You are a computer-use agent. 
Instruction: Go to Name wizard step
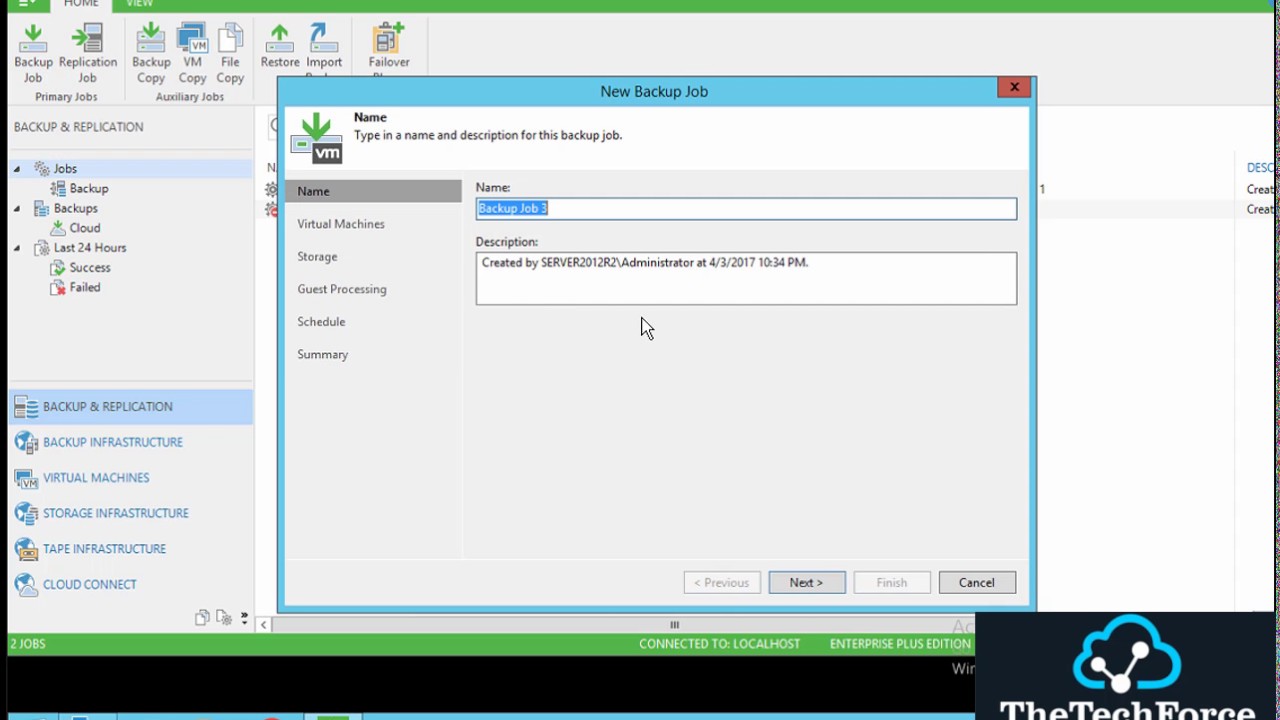373,191
